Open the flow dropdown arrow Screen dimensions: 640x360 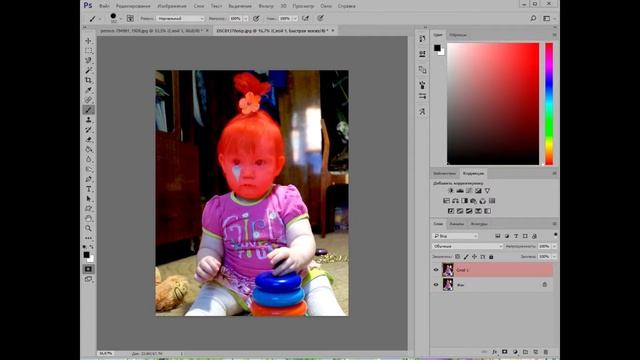pos(295,19)
